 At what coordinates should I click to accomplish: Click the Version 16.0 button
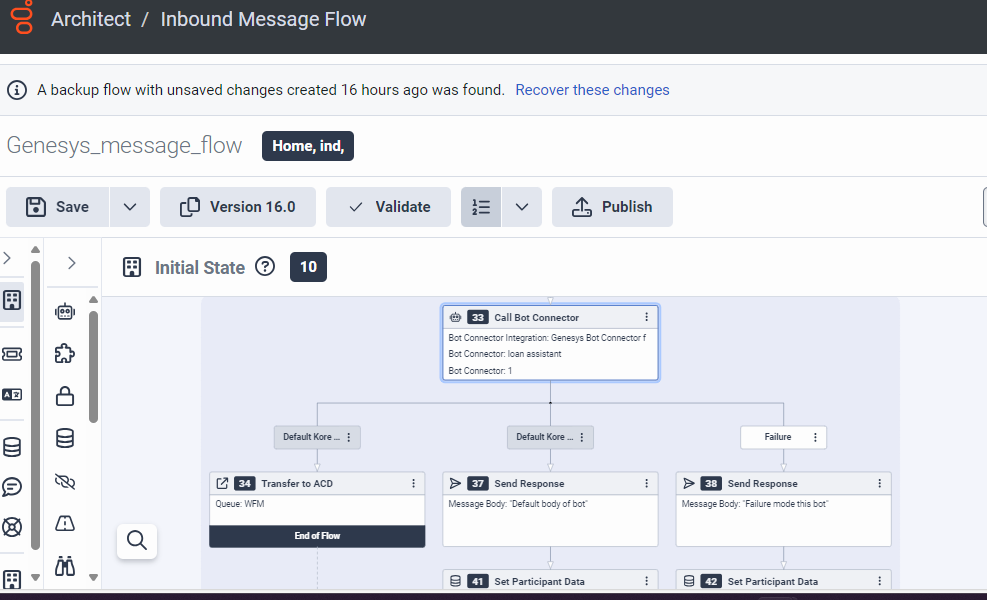(238, 207)
